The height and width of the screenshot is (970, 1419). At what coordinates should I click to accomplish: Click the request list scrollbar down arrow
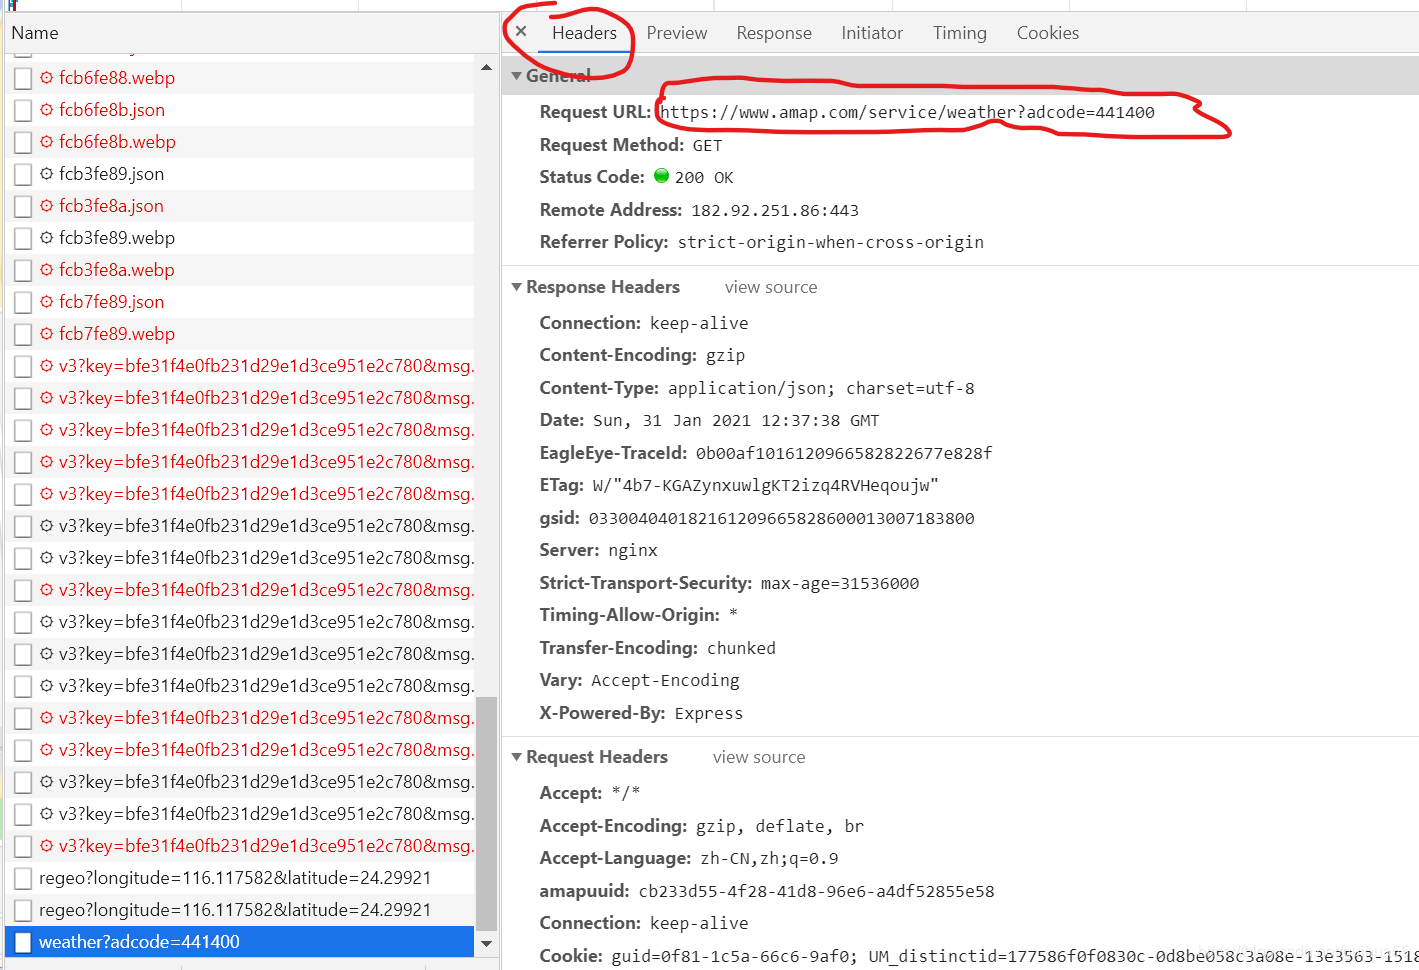[x=486, y=943]
